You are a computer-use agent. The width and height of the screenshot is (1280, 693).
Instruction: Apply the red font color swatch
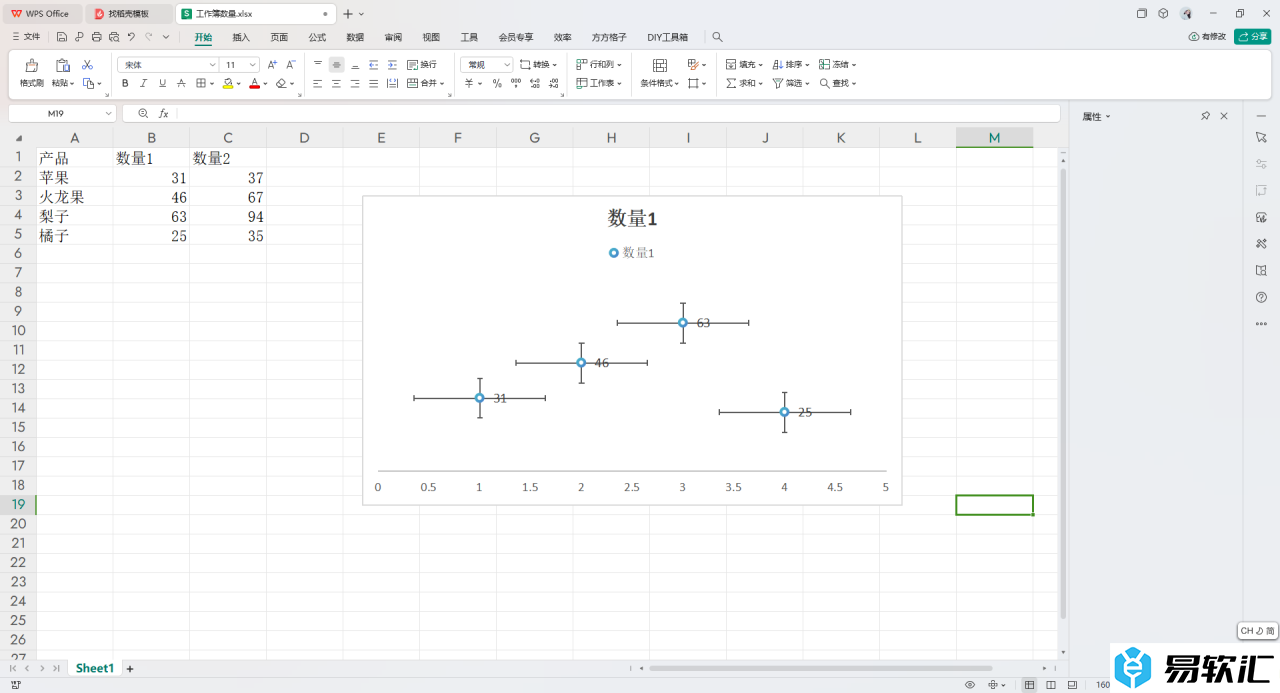(x=254, y=84)
